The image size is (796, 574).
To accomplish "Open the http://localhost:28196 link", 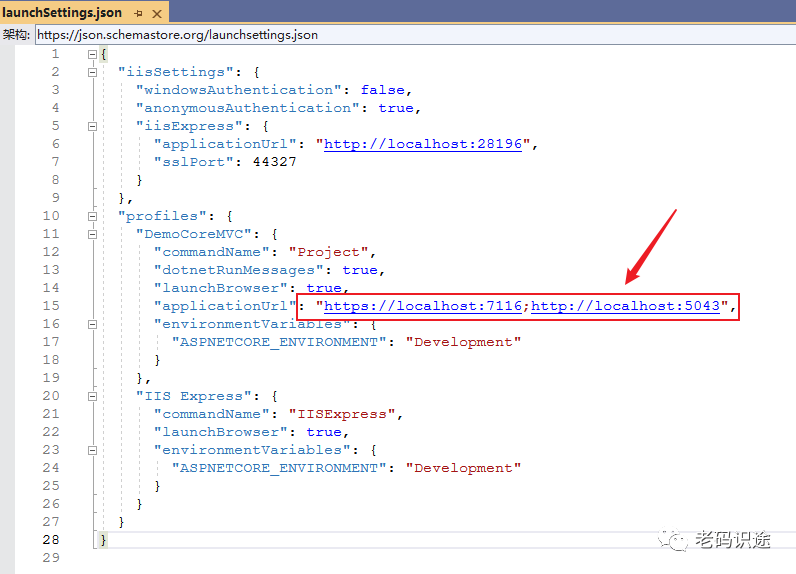I will click(423, 144).
